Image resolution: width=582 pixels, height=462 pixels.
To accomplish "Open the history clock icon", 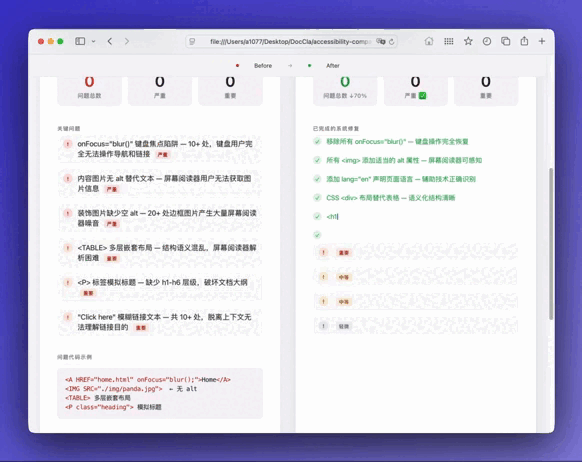I will pyautogui.click(x=487, y=41).
